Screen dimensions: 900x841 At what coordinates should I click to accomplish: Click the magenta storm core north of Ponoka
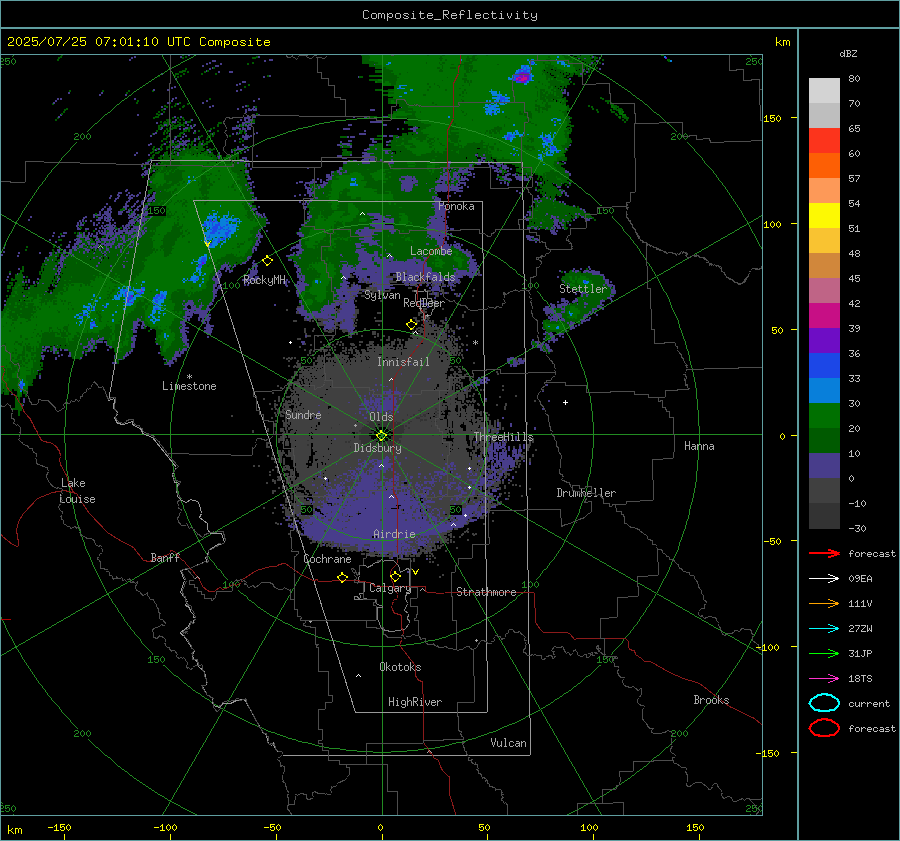(522, 75)
